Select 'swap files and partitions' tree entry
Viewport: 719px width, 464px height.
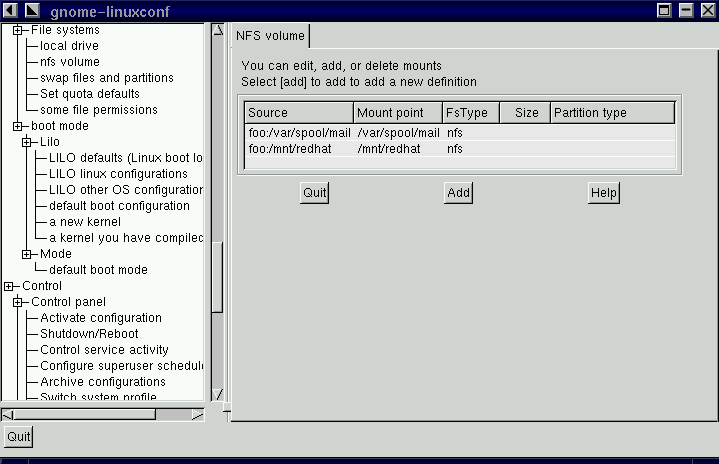coord(106,78)
